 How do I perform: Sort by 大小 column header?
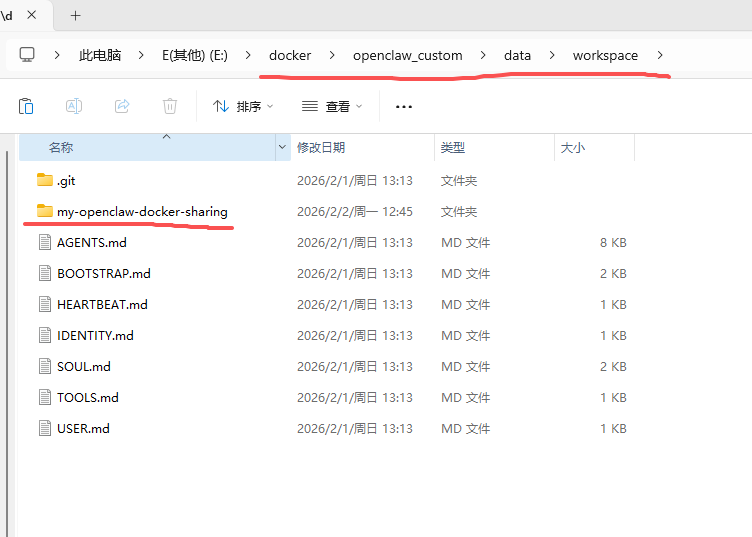(x=573, y=147)
